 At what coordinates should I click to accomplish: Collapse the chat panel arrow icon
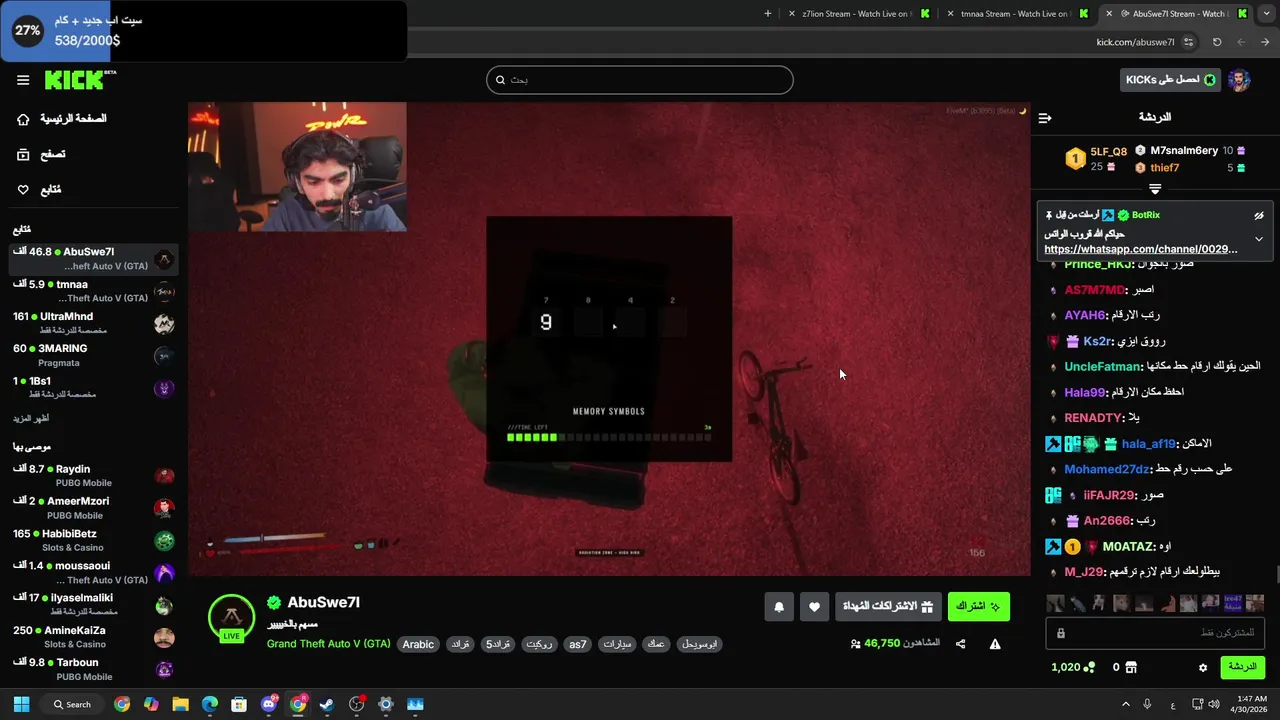(x=1045, y=118)
